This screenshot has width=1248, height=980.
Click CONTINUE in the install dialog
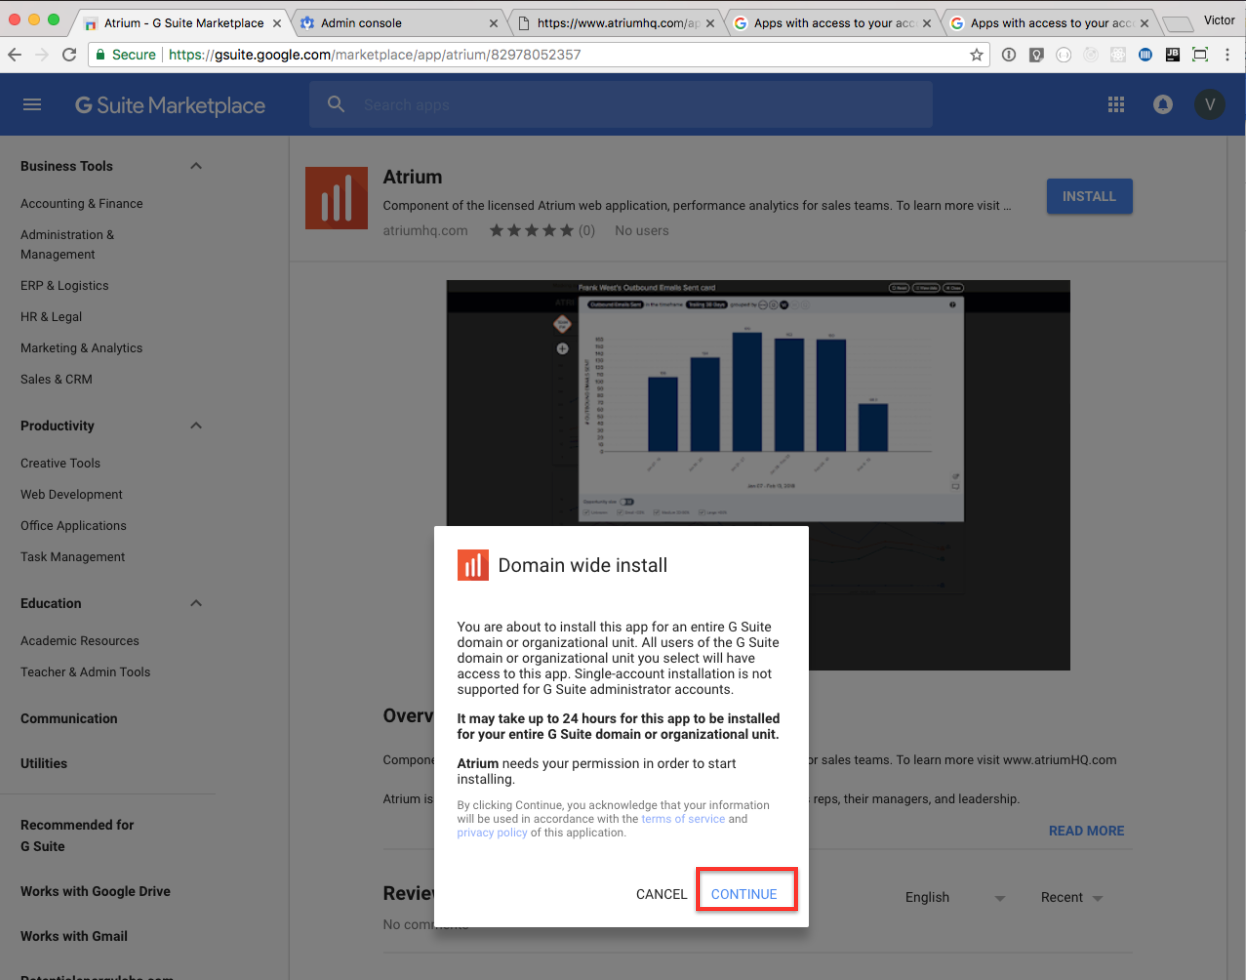pyautogui.click(x=744, y=894)
